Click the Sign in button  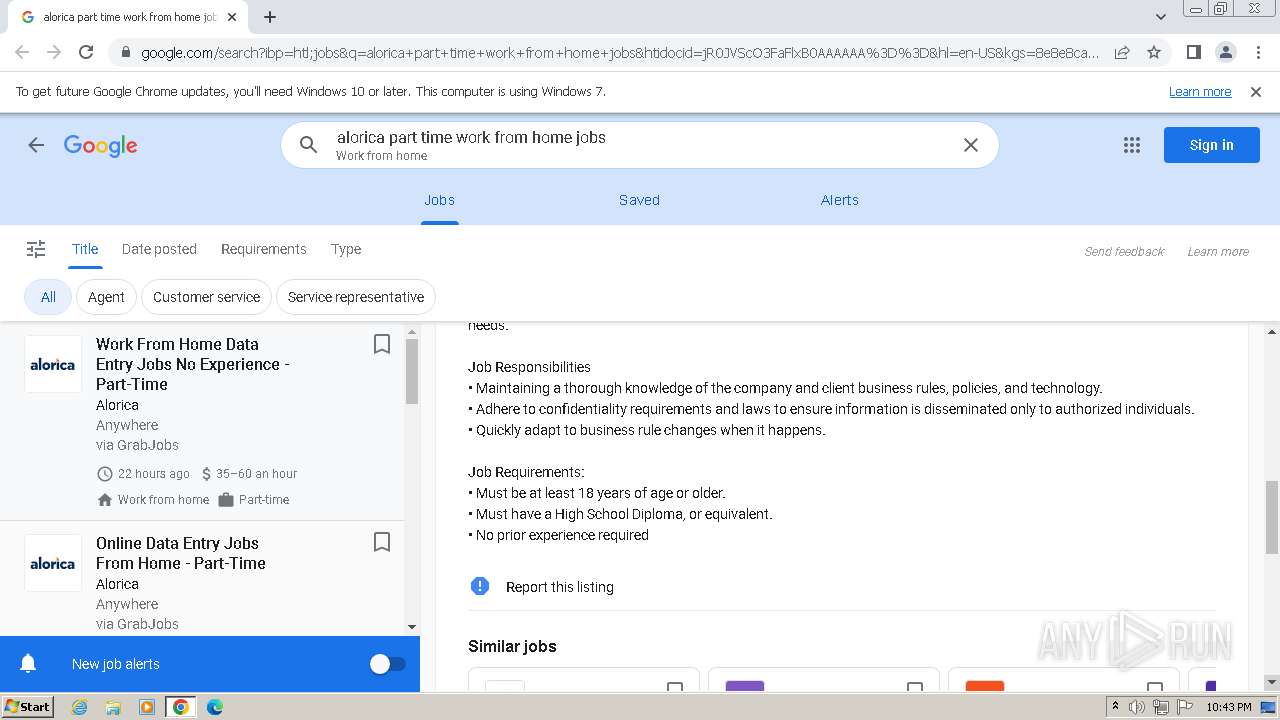click(1211, 145)
